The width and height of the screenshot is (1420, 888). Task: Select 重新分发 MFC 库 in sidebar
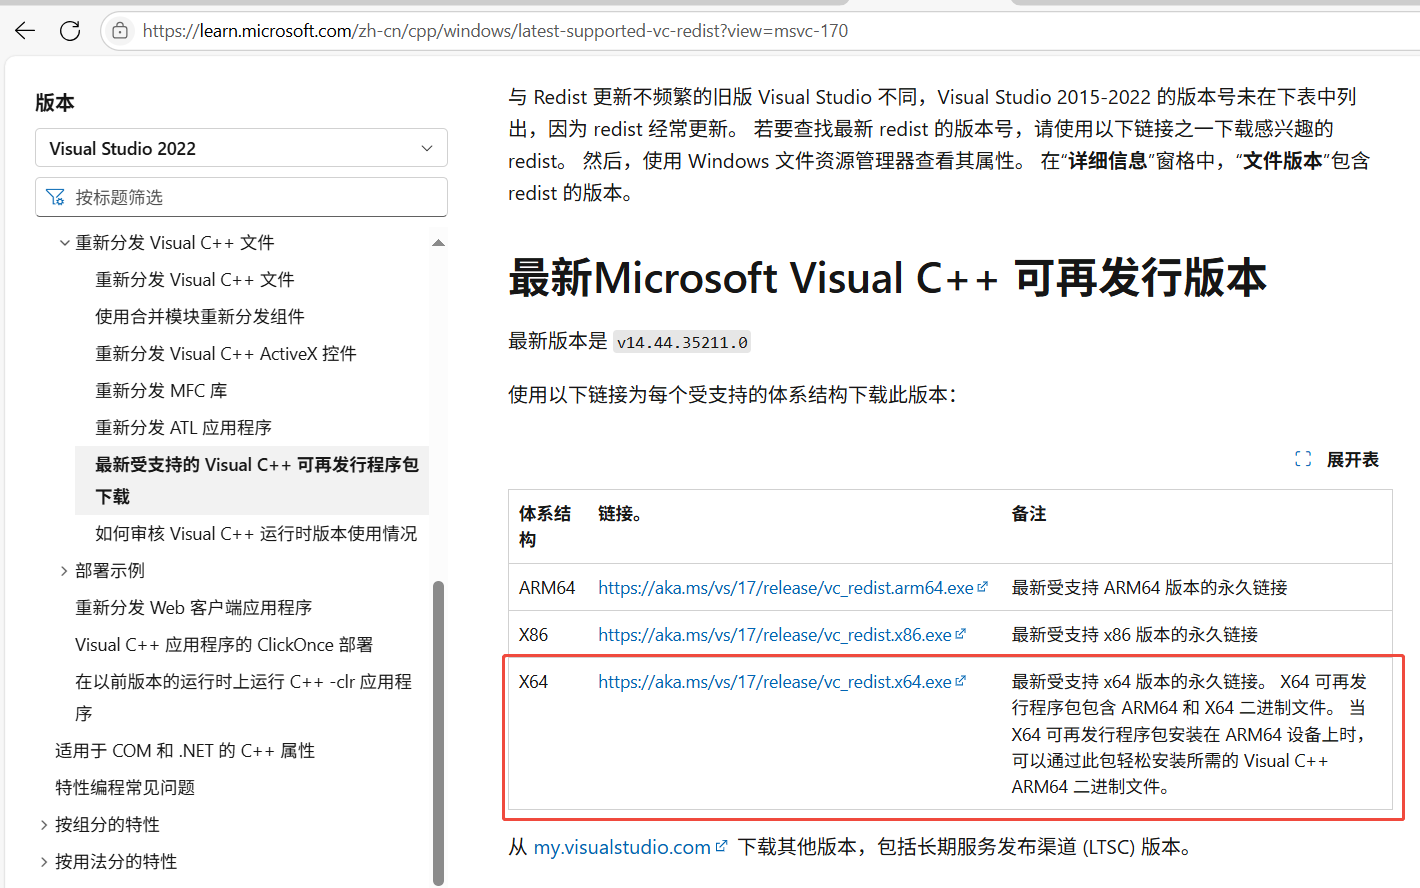(161, 391)
